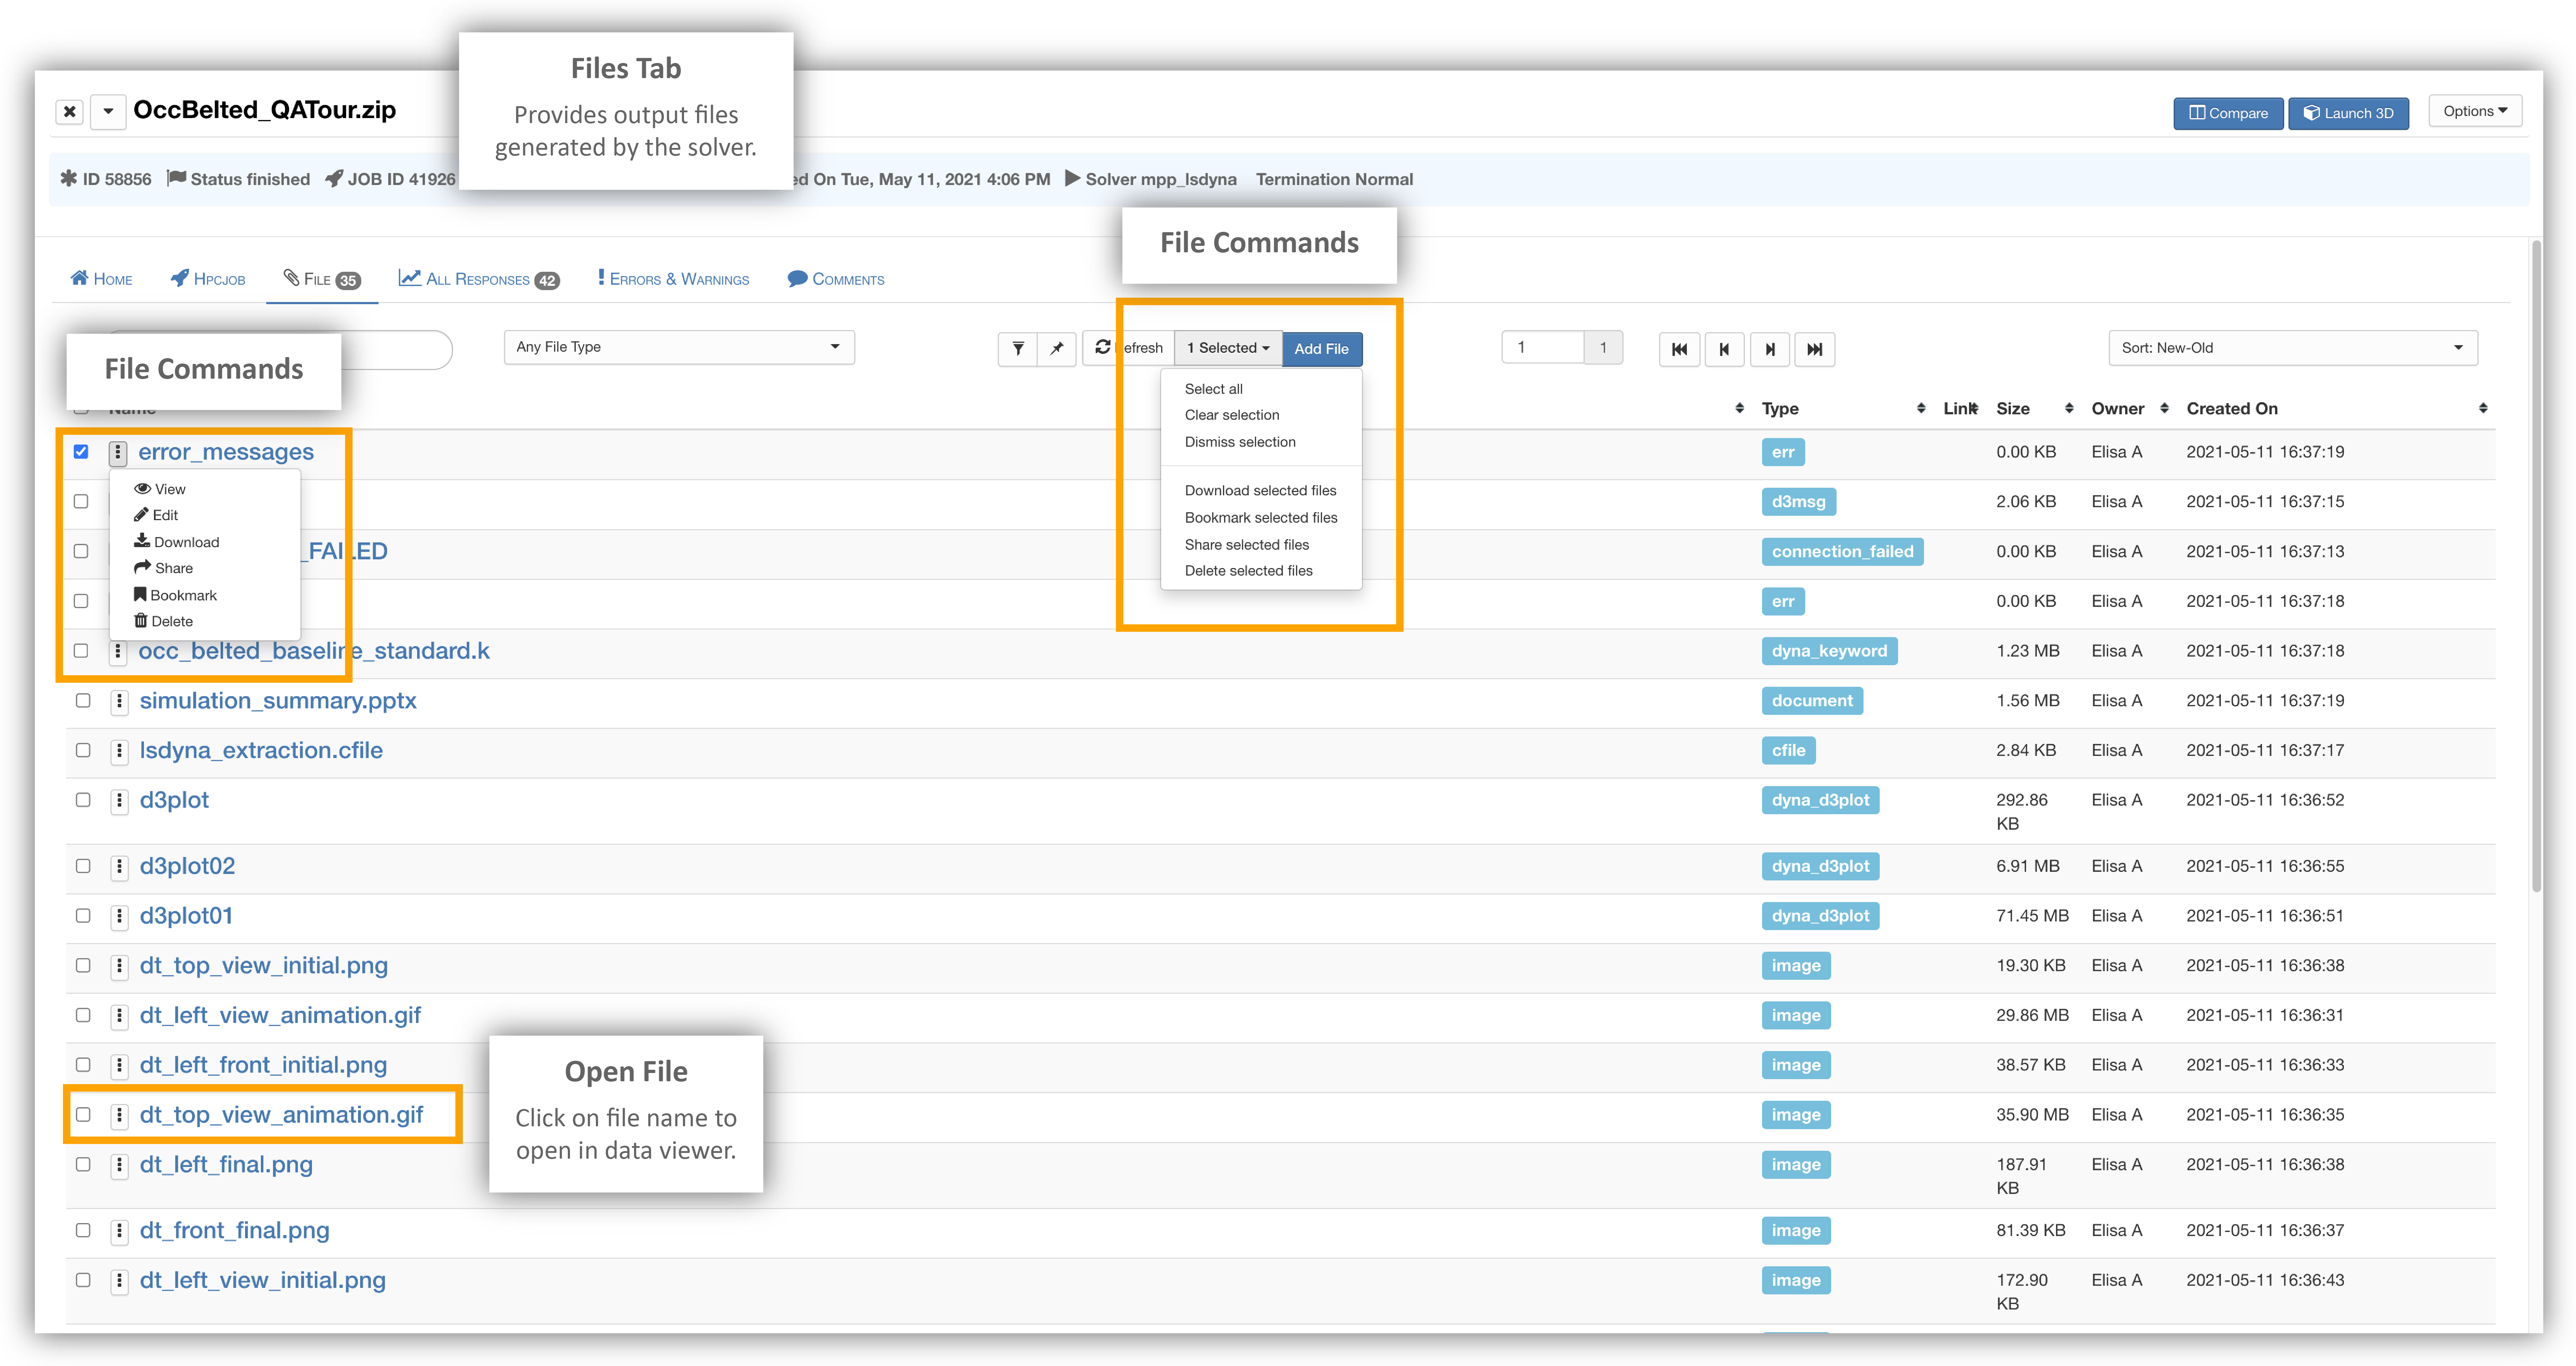This screenshot has width=2576, height=1366.
Task: Open kebab menu for d3plot02 row
Action: coord(119,867)
